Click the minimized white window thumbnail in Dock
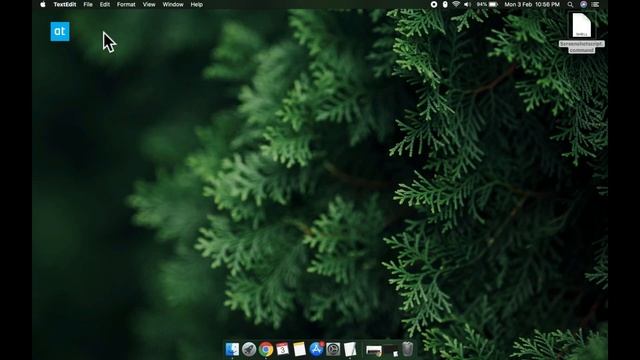This screenshot has height=360, width=640. click(374, 350)
